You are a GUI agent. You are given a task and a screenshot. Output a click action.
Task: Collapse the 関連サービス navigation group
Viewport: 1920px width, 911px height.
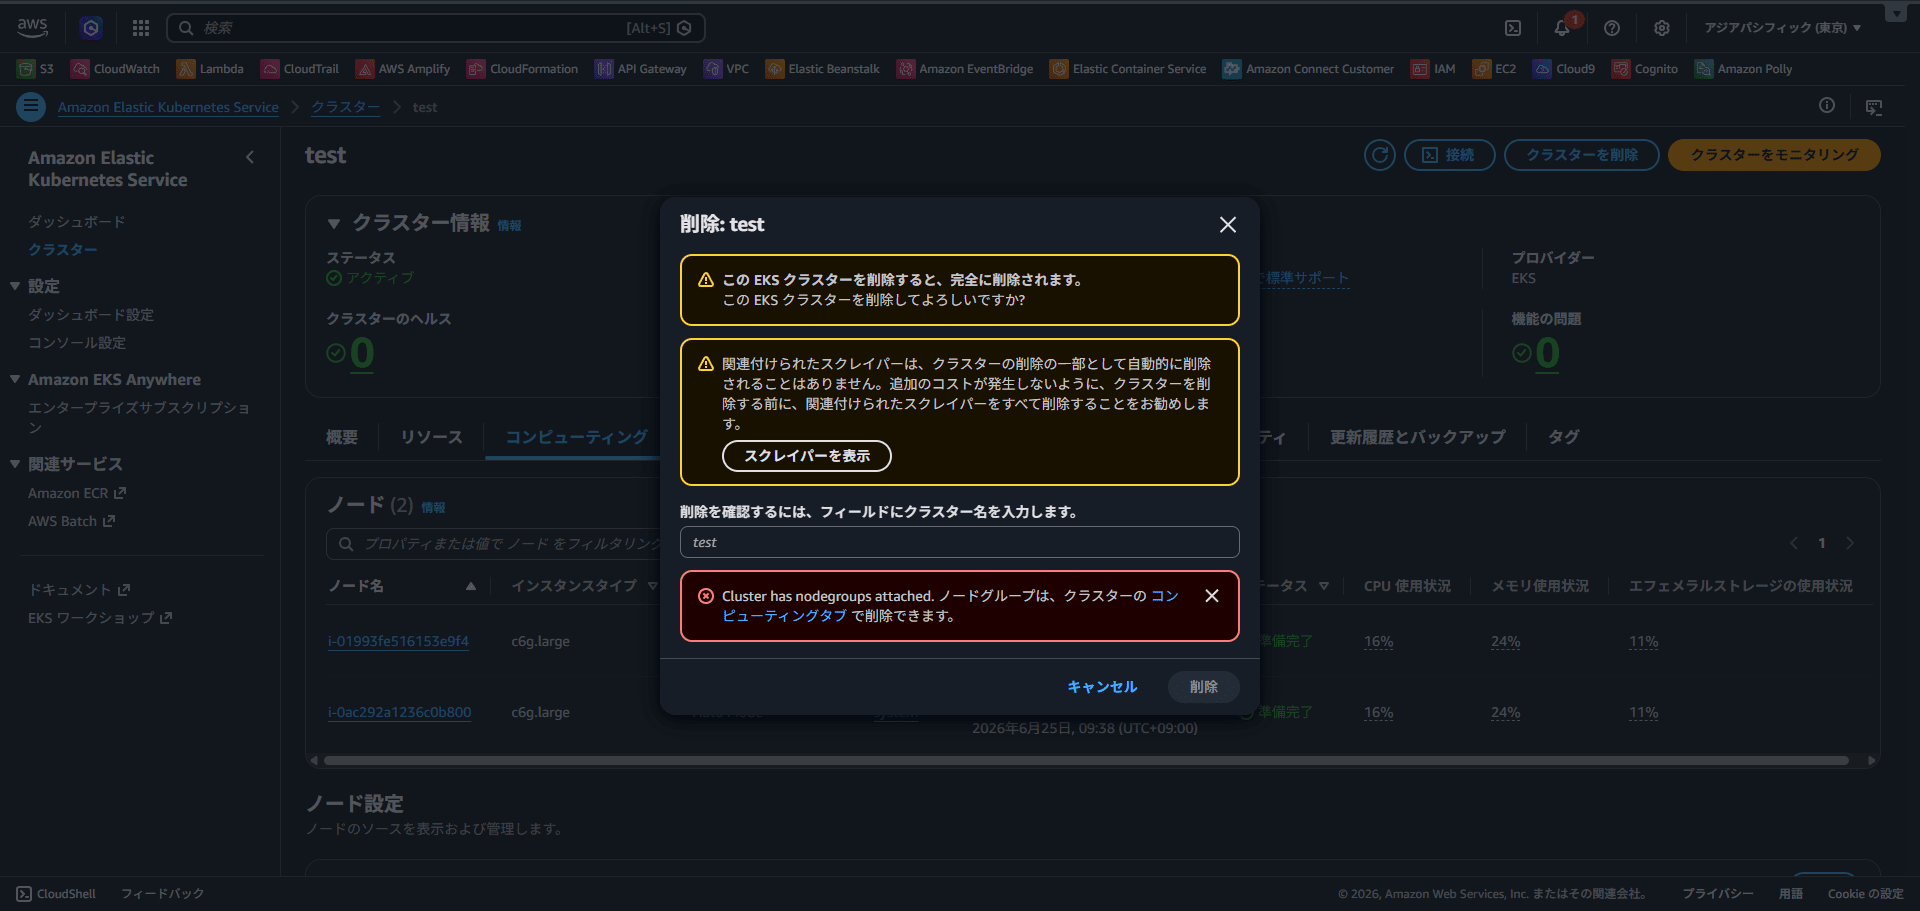coord(15,464)
